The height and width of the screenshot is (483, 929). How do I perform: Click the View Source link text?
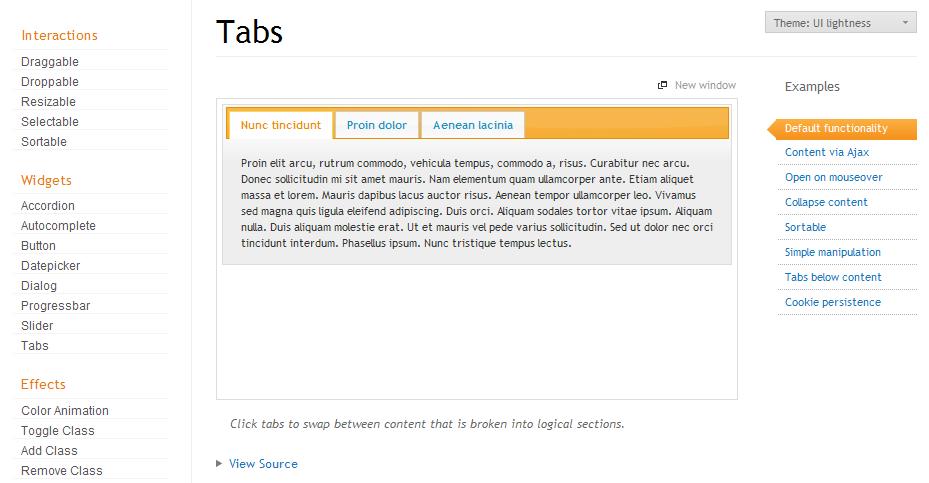click(263, 464)
